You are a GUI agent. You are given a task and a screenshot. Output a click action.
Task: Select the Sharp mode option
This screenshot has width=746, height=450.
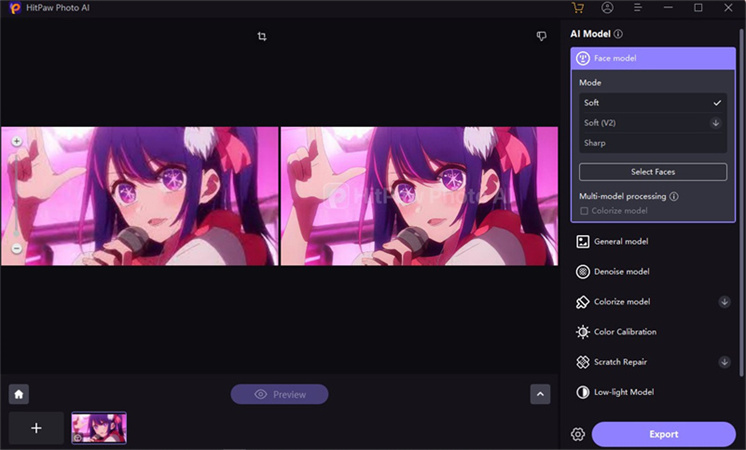[595, 143]
